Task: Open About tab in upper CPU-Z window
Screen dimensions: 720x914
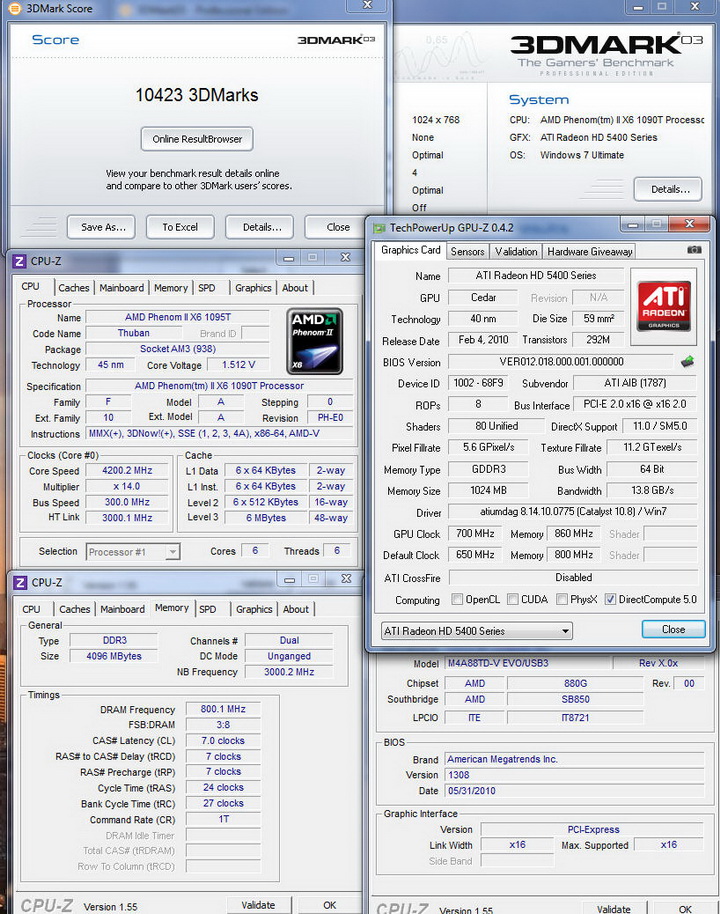Action: tap(295, 288)
